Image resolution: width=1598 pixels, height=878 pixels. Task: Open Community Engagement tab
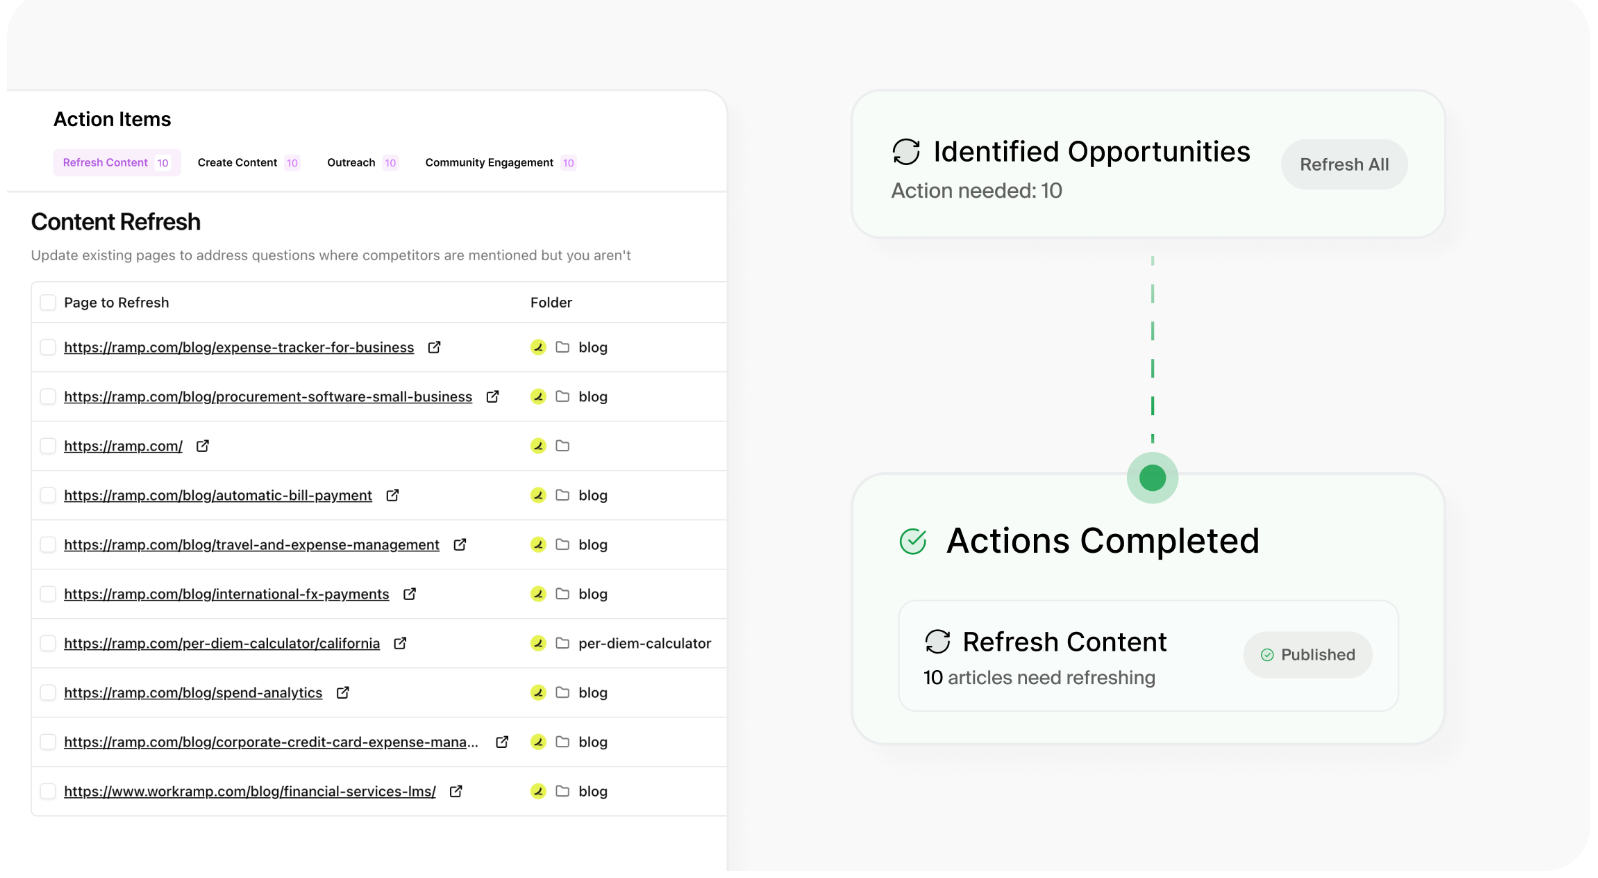500,162
